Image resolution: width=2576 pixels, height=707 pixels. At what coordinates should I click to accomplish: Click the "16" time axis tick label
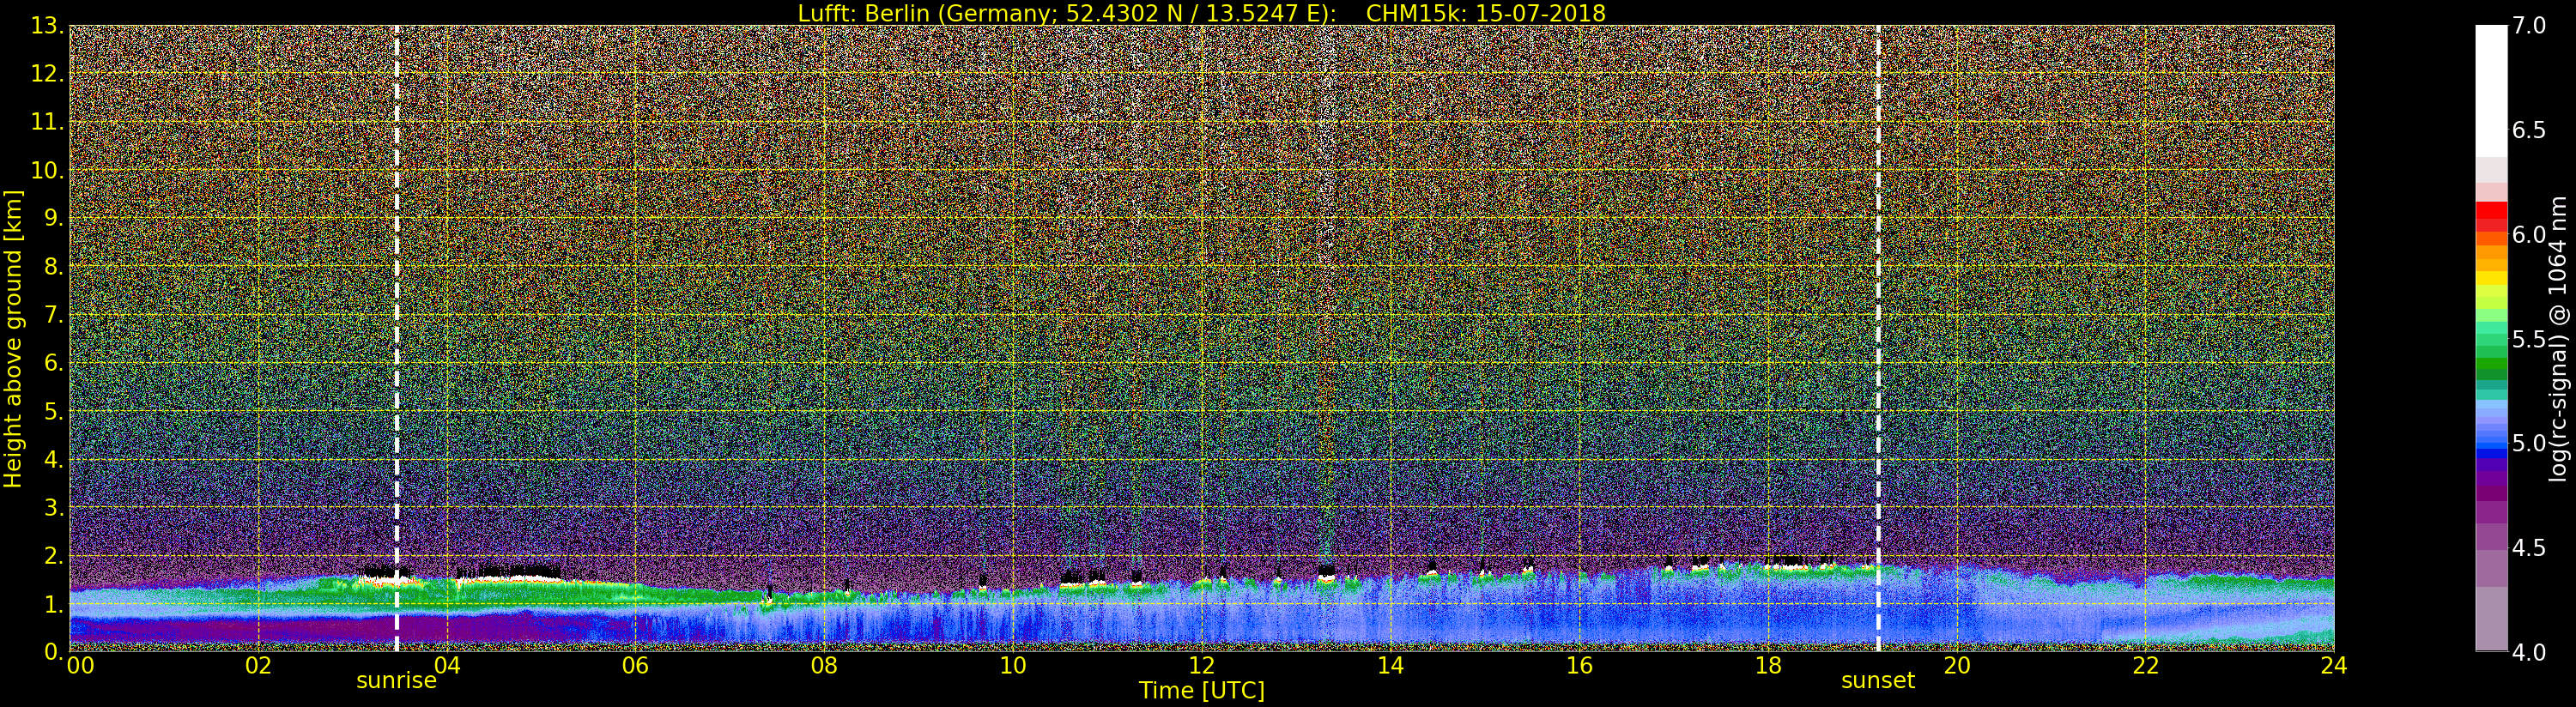[x=1579, y=666]
